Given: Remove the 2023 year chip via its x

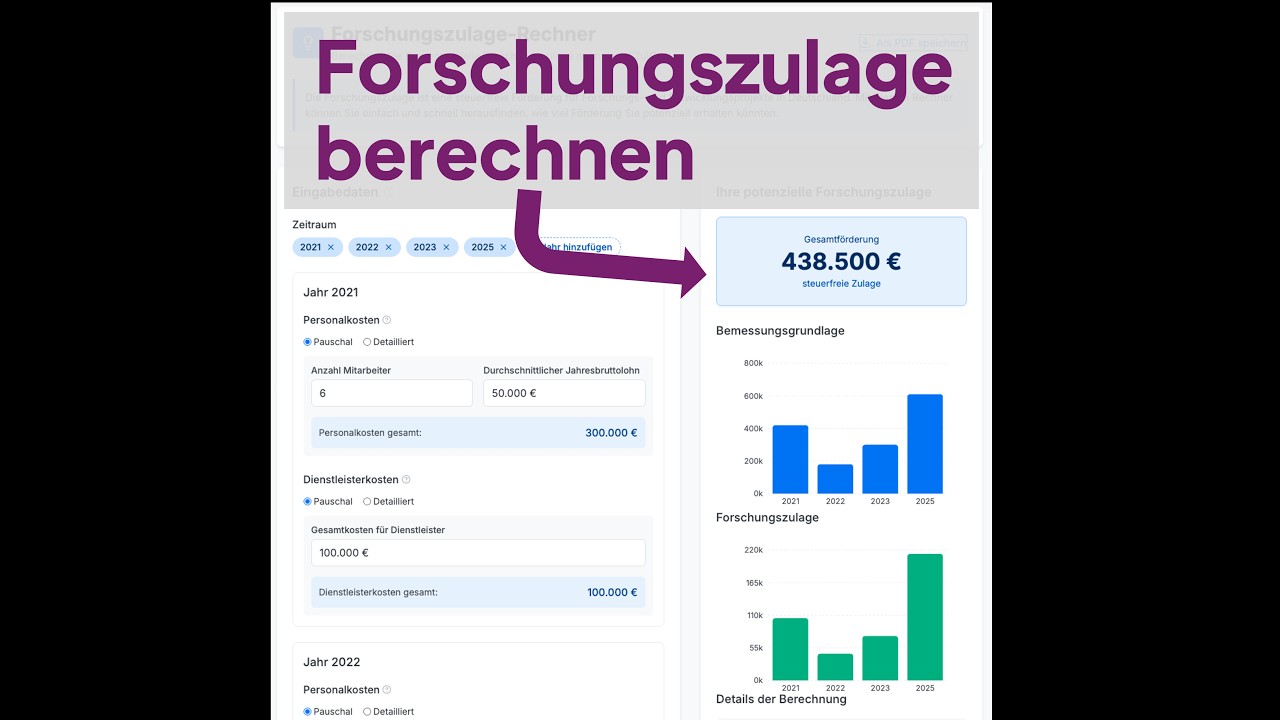Looking at the screenshot, I should (x=446, y=247).
